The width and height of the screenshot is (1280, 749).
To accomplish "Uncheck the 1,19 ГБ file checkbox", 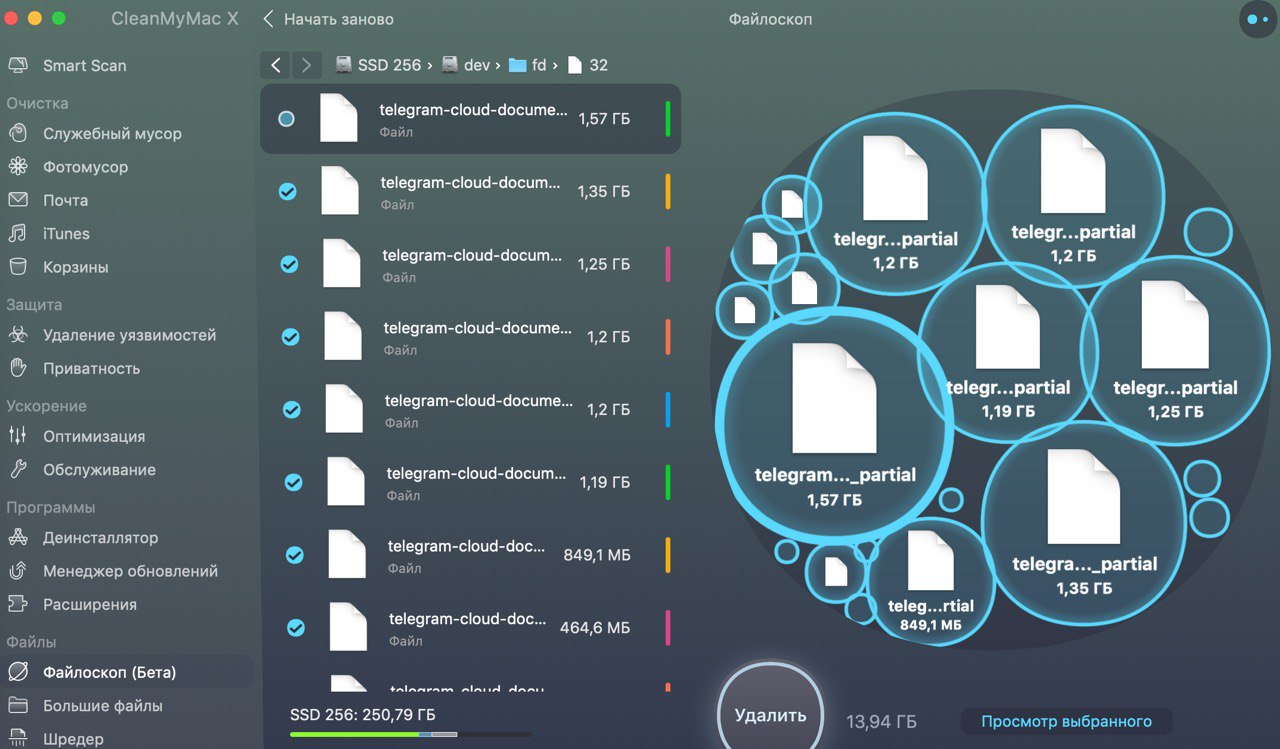I will pyautogui.click(x=293, y=482).
